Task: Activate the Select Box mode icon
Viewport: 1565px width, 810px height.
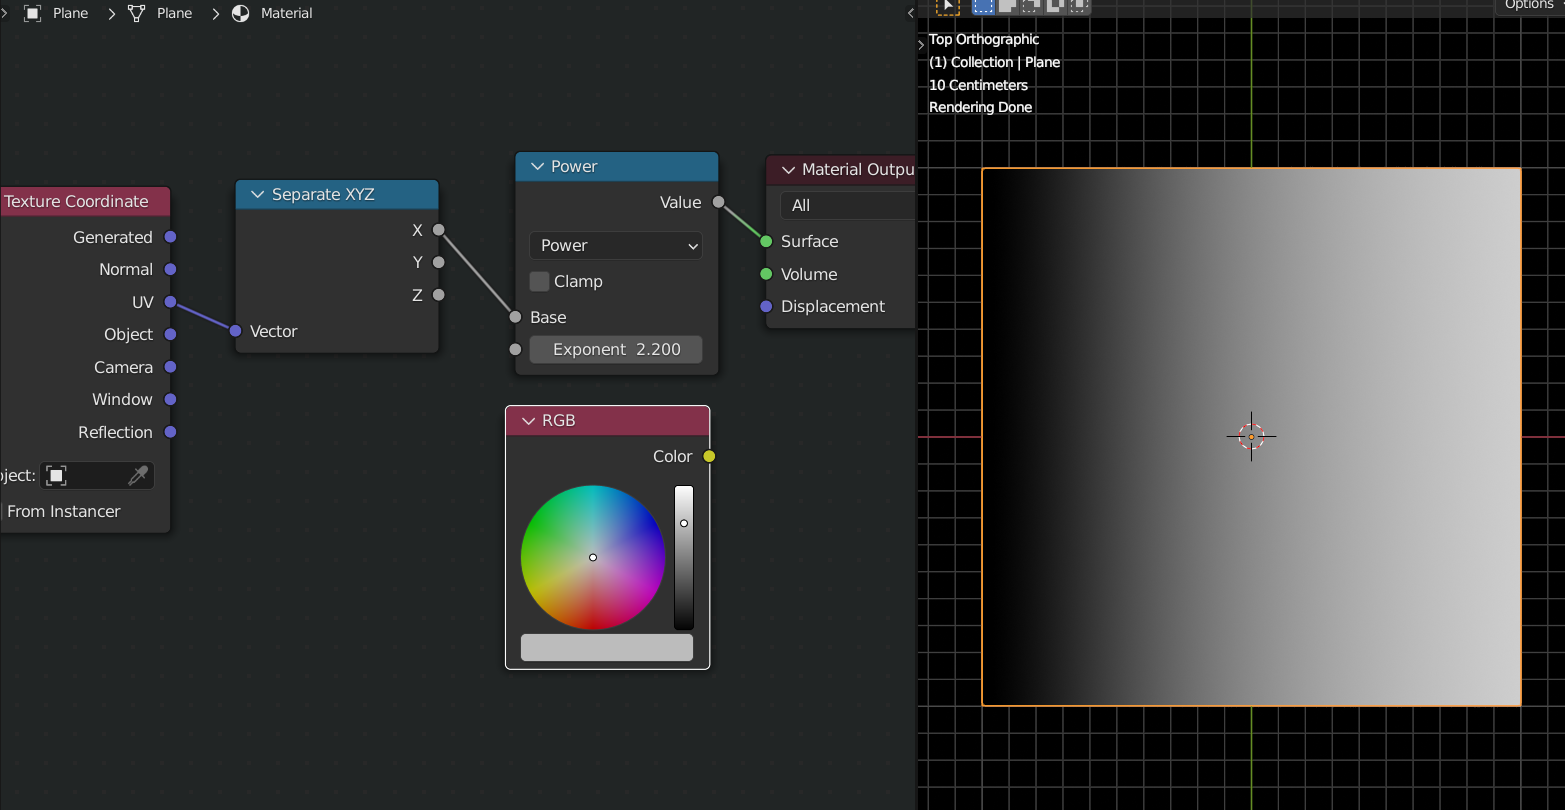Action: [x=983, y=6]
